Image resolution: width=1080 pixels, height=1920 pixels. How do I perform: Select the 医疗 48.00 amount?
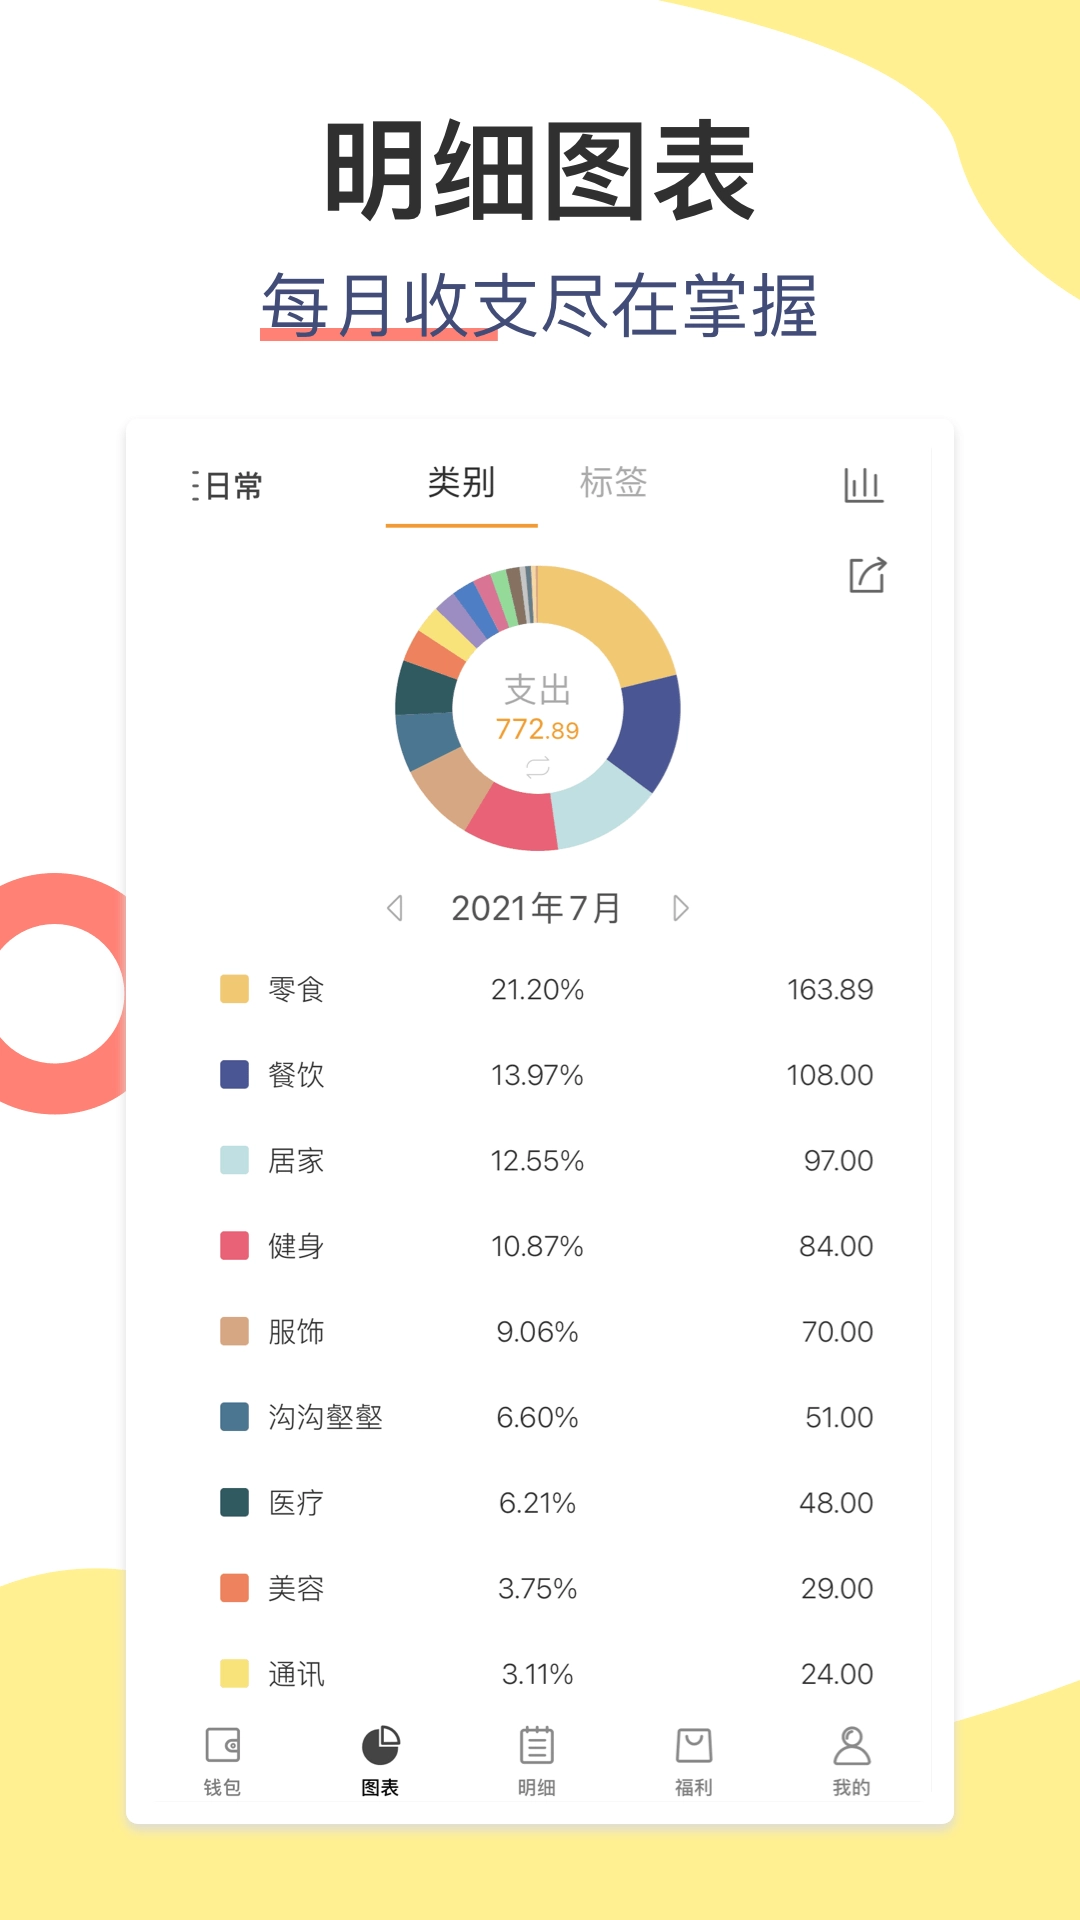836,1503
